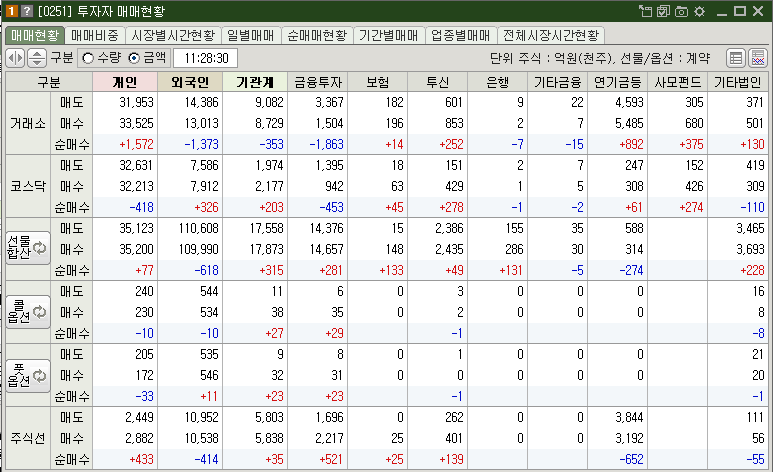Click the 연기금등 column header
The height and width of the screenshot is (472, 773).
click(x=618, y=82)
